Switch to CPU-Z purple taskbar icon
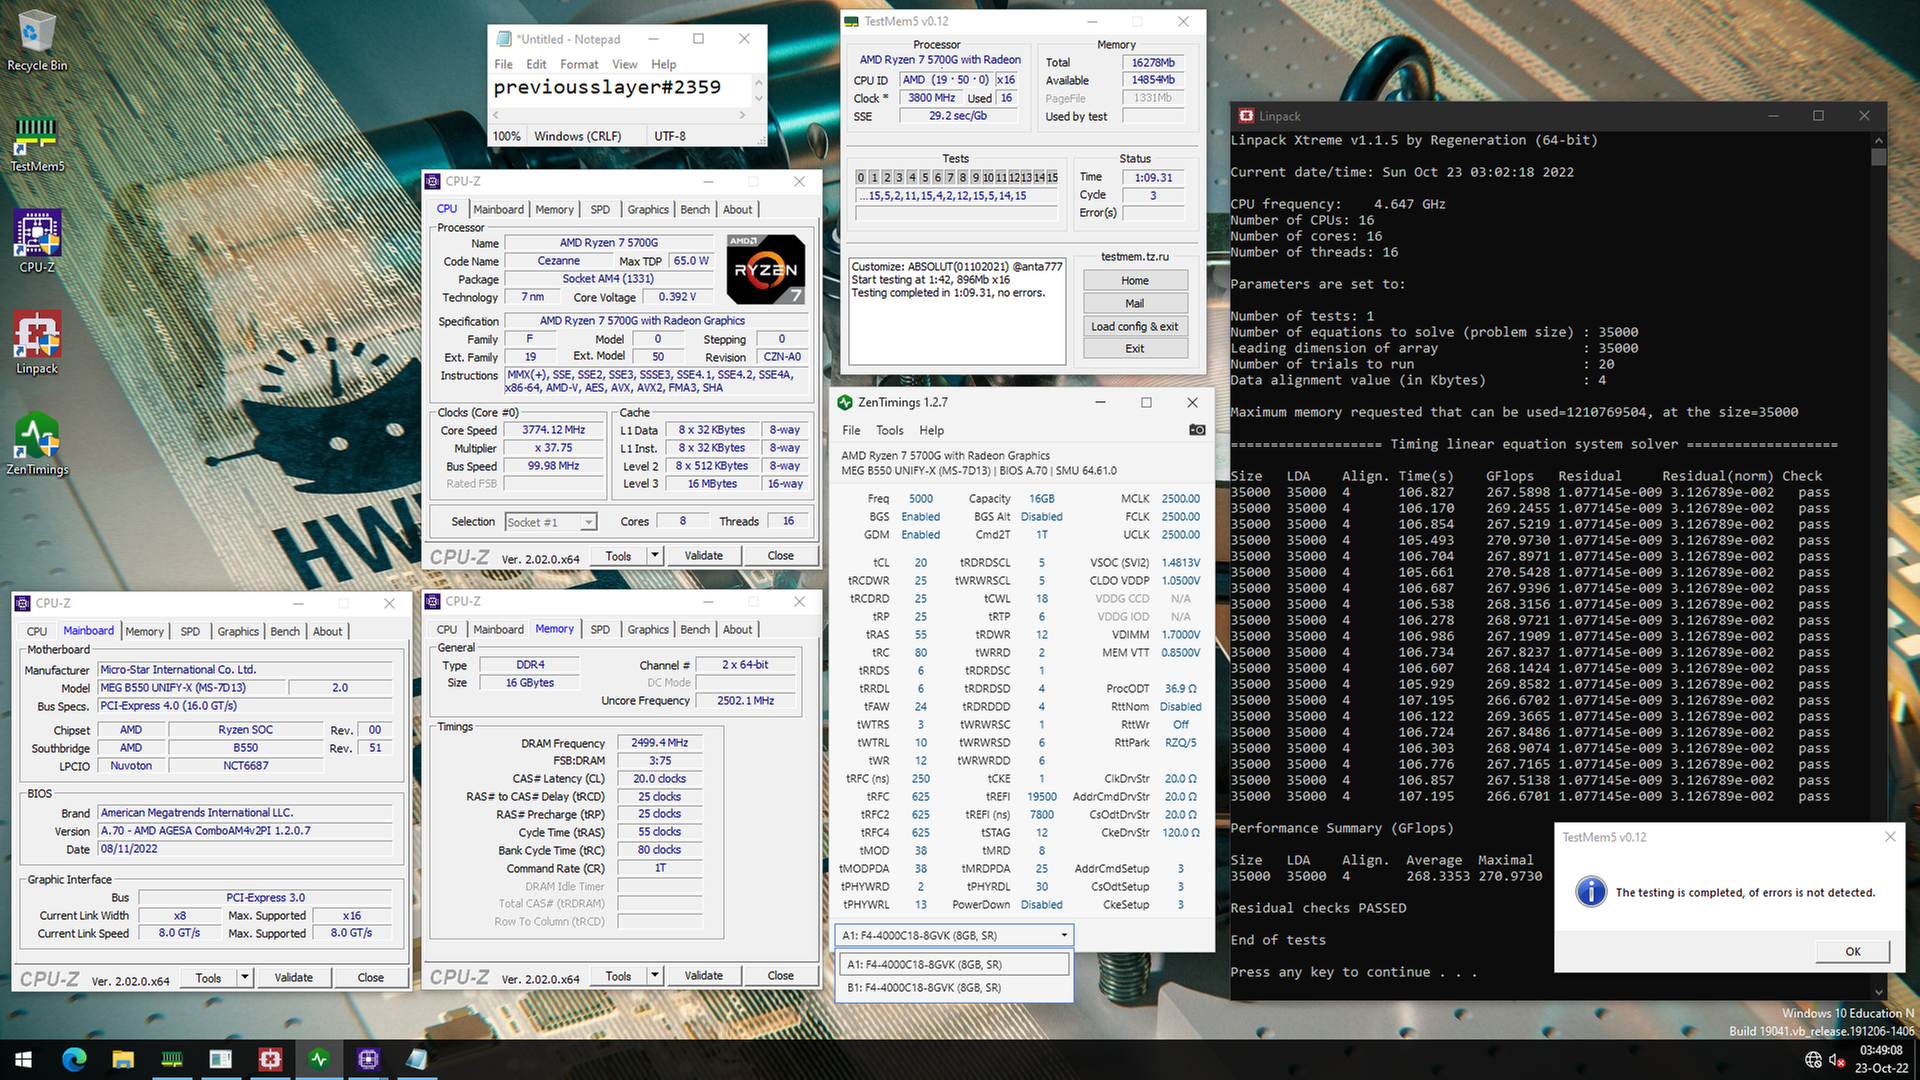The image size is (1920, 1080). click(368, 1059)
